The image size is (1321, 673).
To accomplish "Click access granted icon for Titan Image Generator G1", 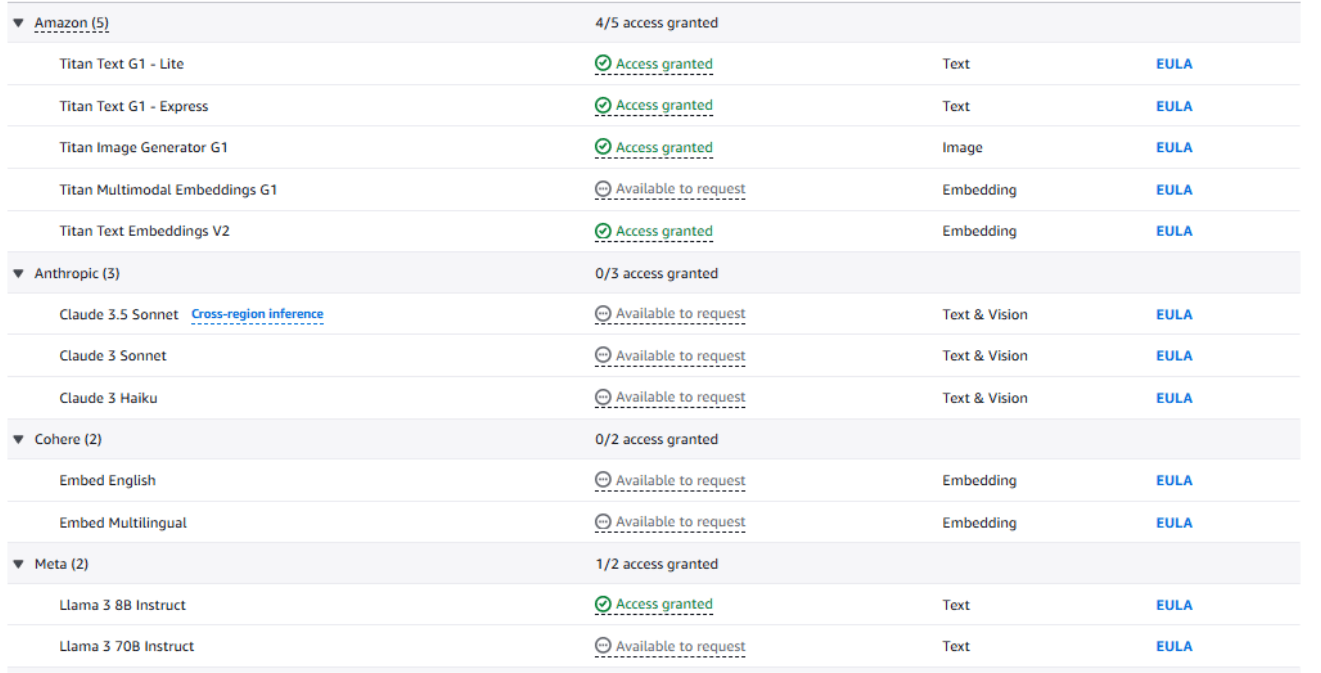I will (x=603, y=148).
